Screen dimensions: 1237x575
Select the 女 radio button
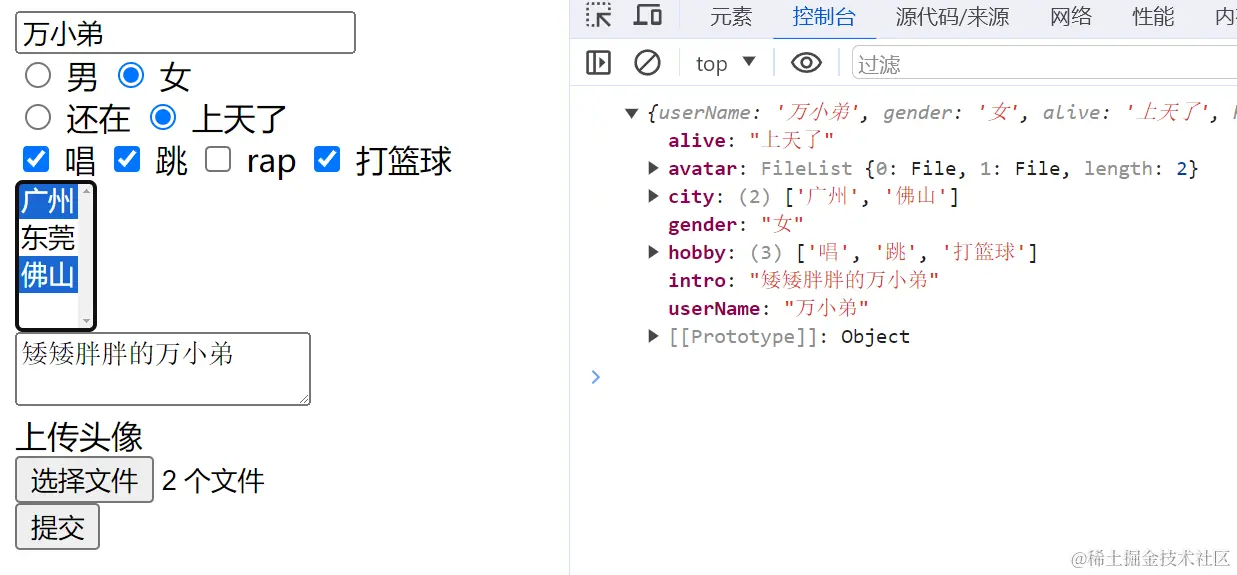131,75
